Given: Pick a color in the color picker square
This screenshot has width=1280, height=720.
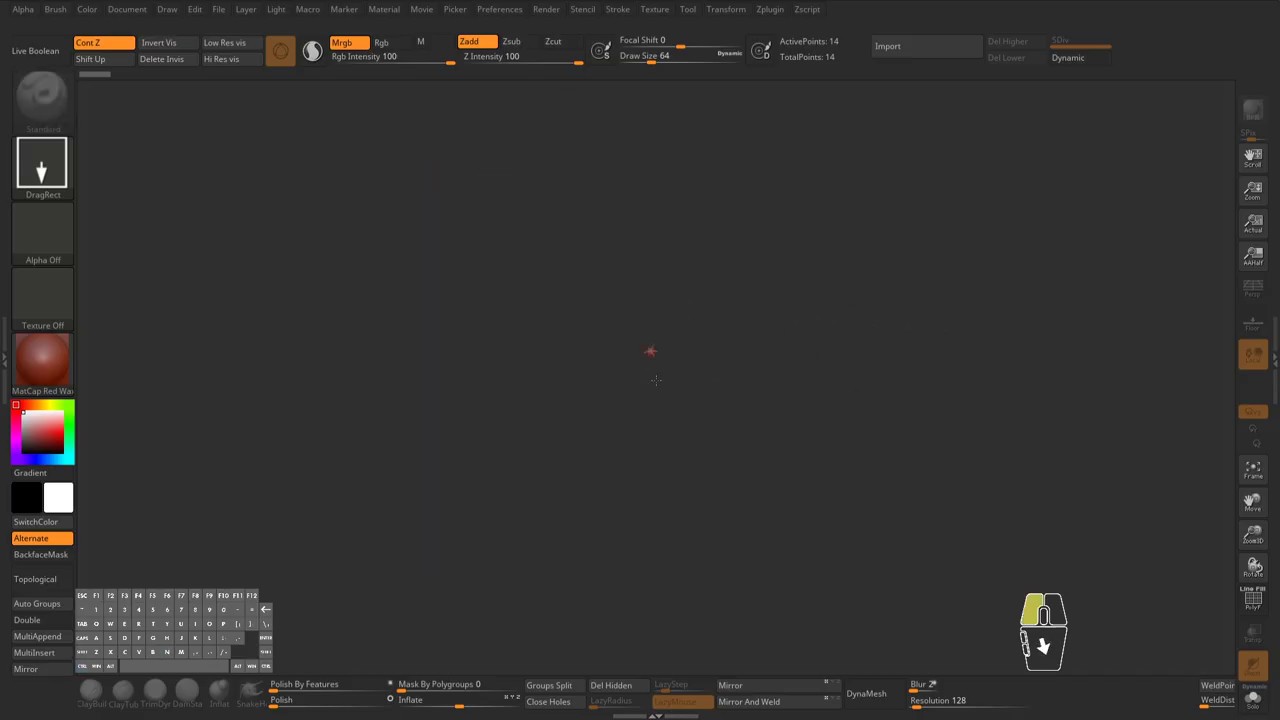Looking at the screenshot, I should pyautogui.click(x=43, y=432).
